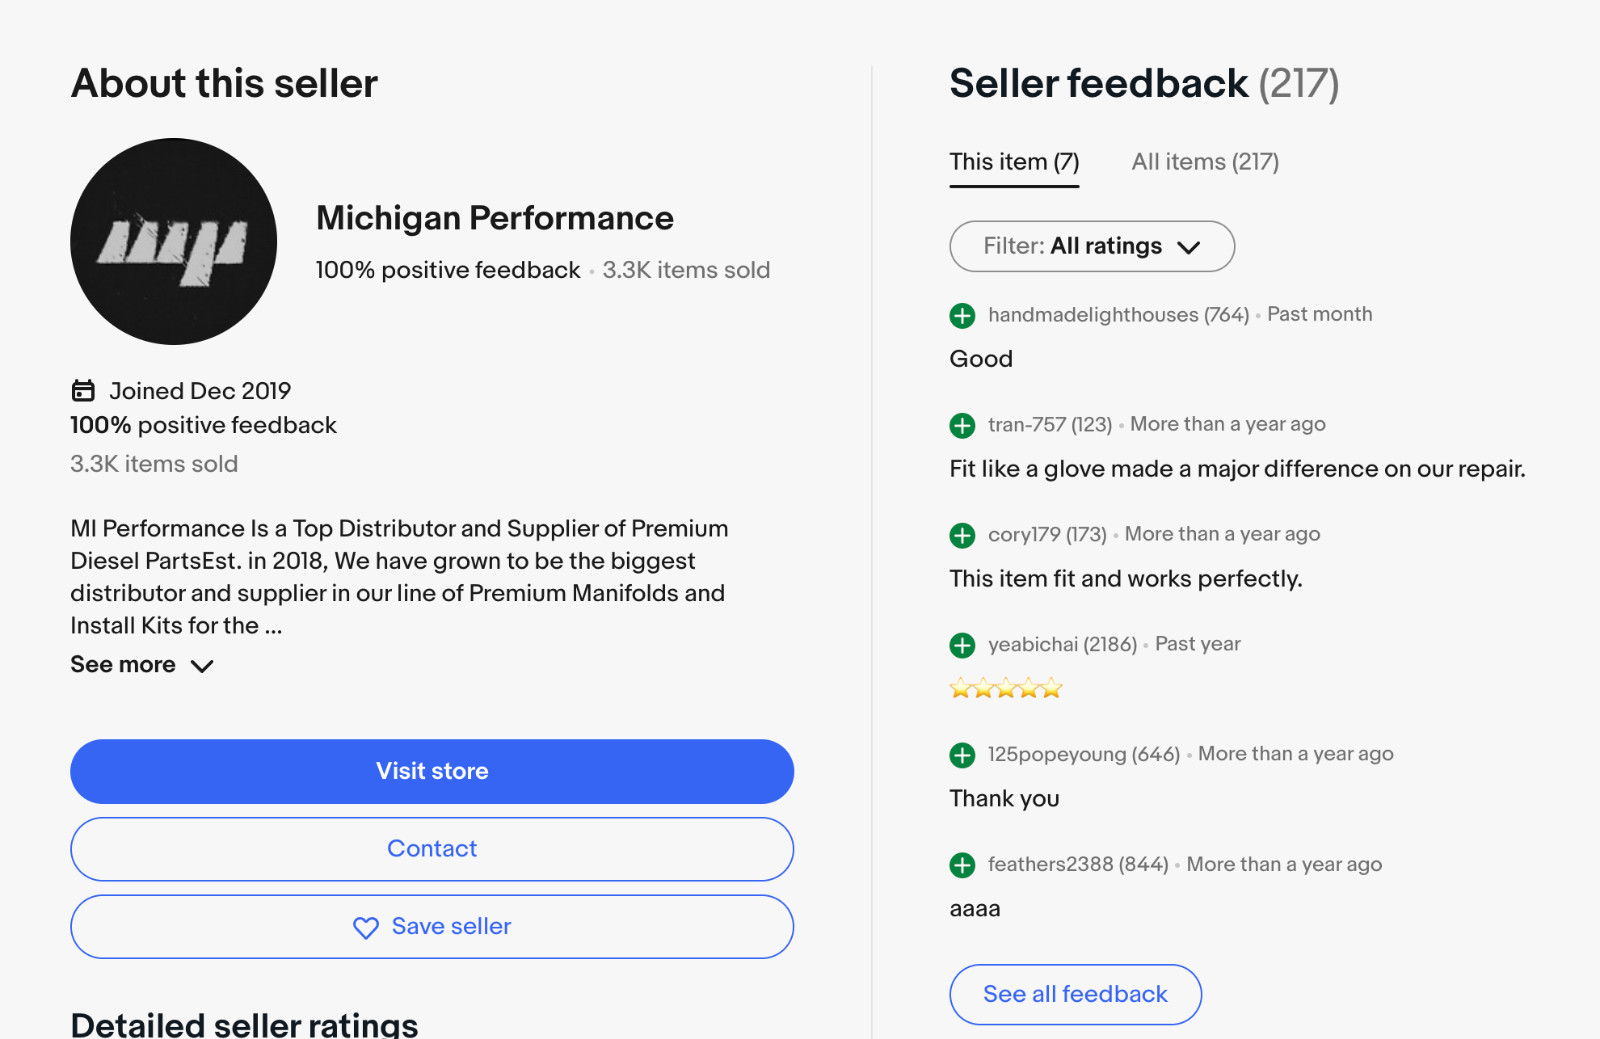
Task: Click the calendar icon beside Joined Dec 2019
Action: point(83,390)
